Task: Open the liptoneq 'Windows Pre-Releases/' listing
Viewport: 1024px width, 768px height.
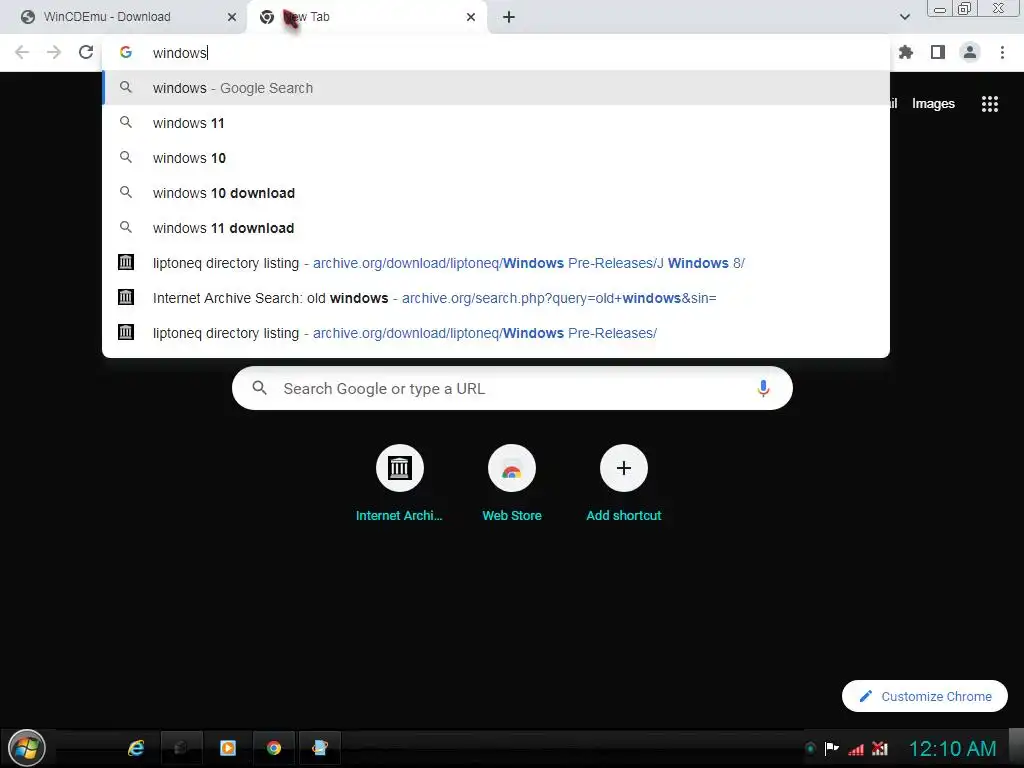Action: [496, 333]
